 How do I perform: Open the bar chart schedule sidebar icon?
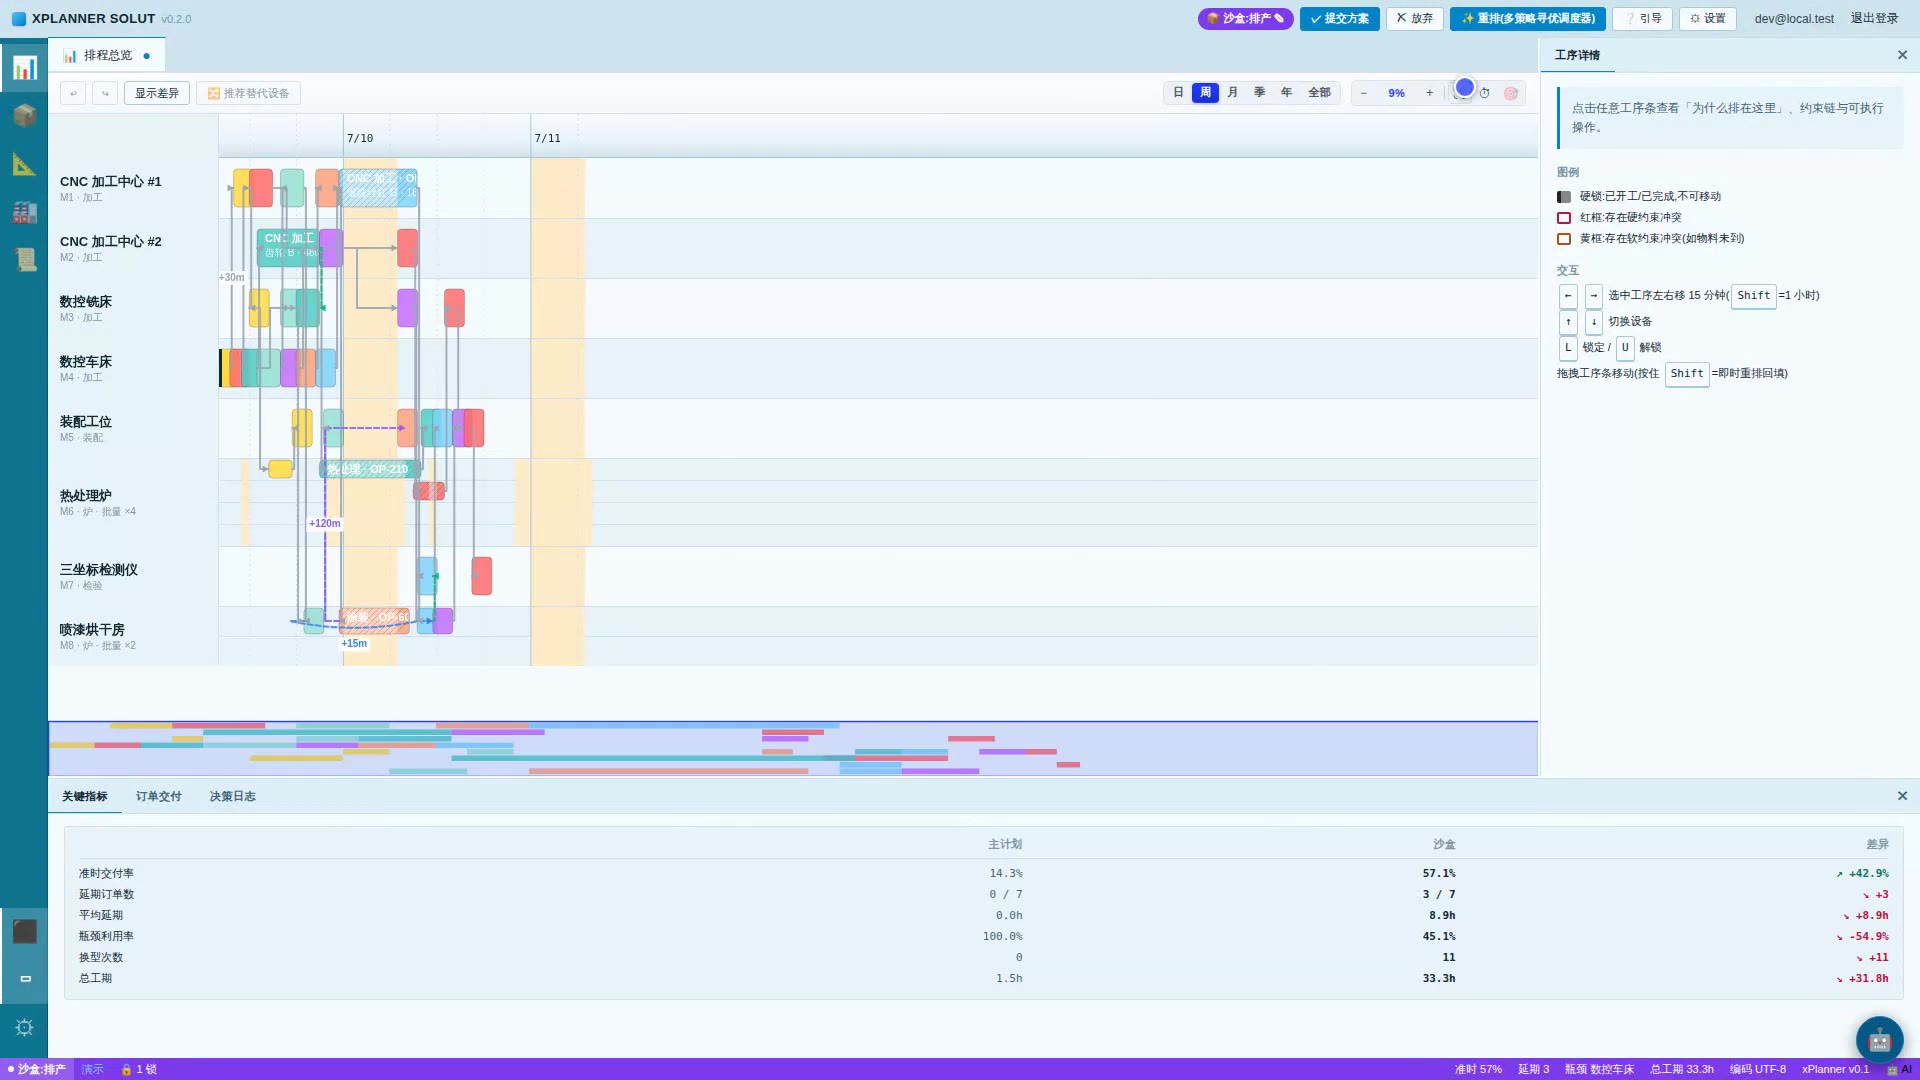(x=24, y=67)
